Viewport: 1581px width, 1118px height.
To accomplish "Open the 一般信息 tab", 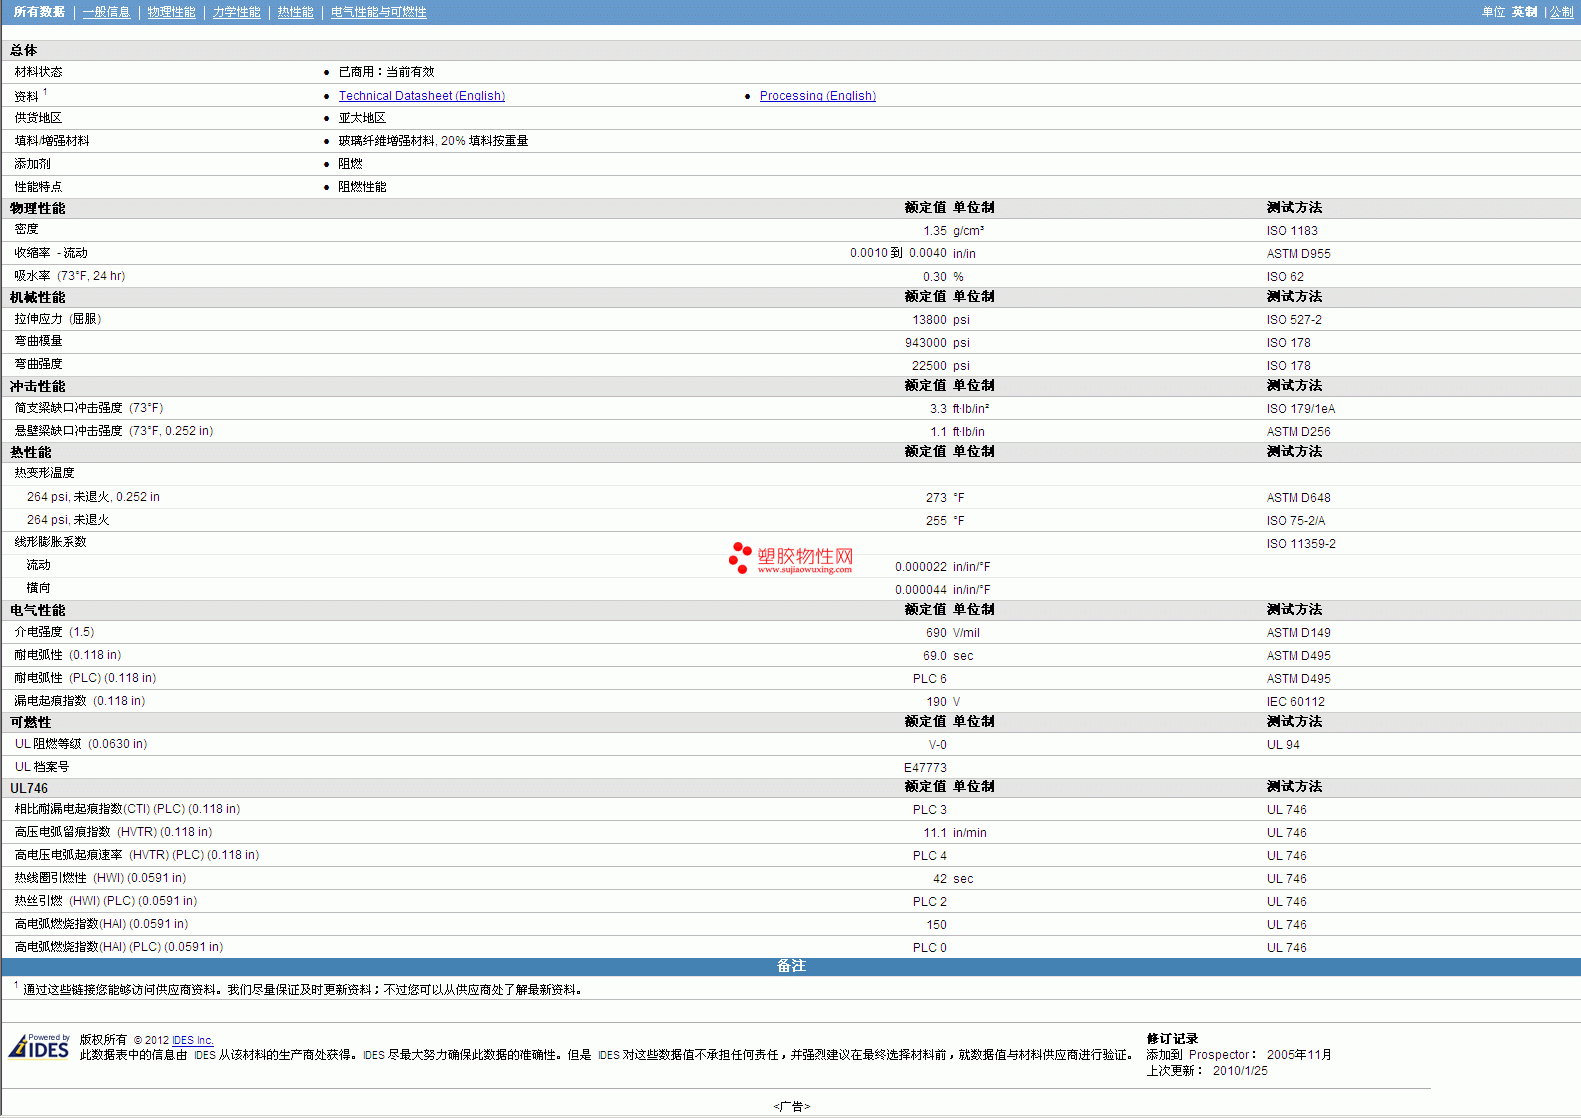I will tap(106, 12).
